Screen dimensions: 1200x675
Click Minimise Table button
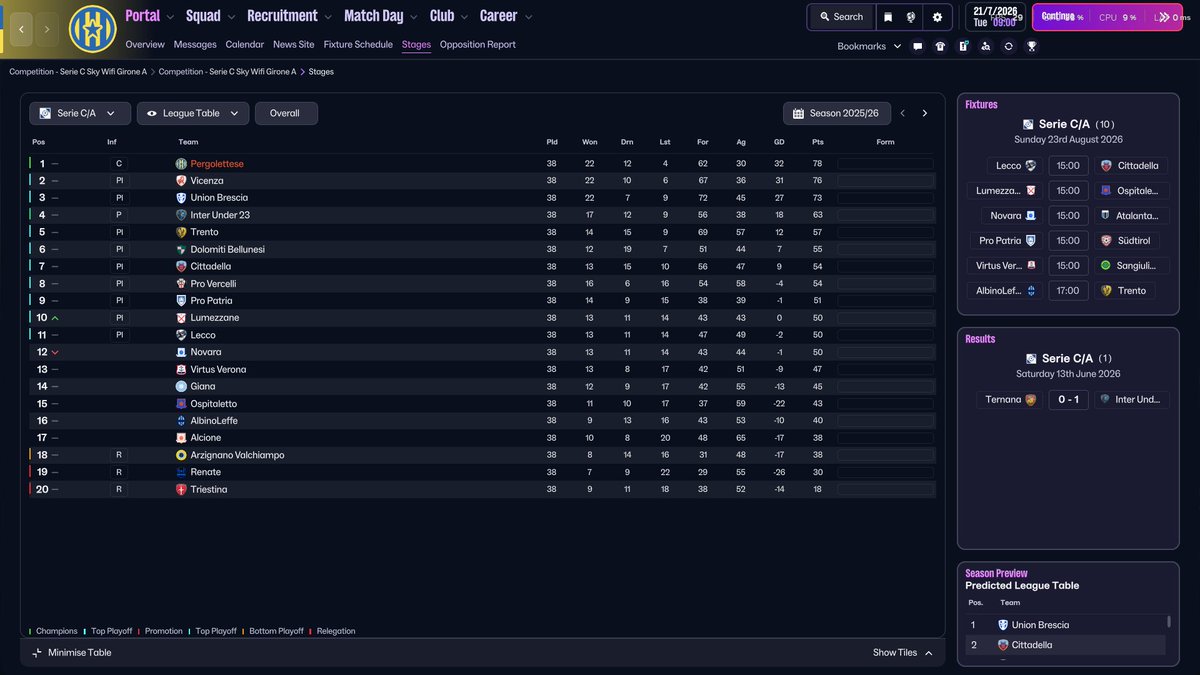click(x=72, y=653)
